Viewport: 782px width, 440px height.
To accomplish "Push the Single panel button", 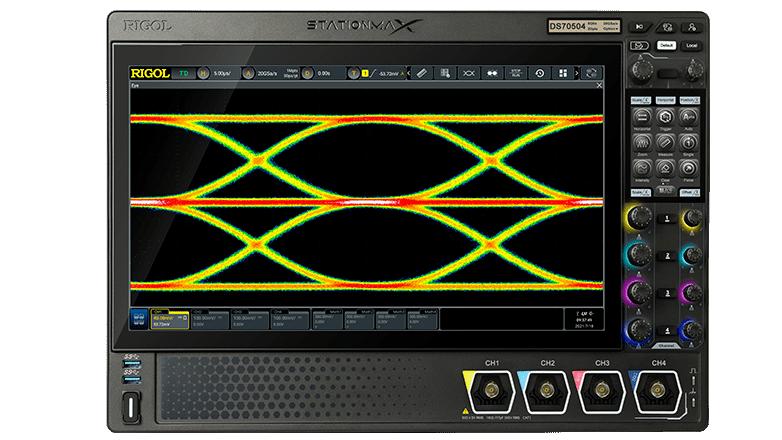I will coord(688,143).
